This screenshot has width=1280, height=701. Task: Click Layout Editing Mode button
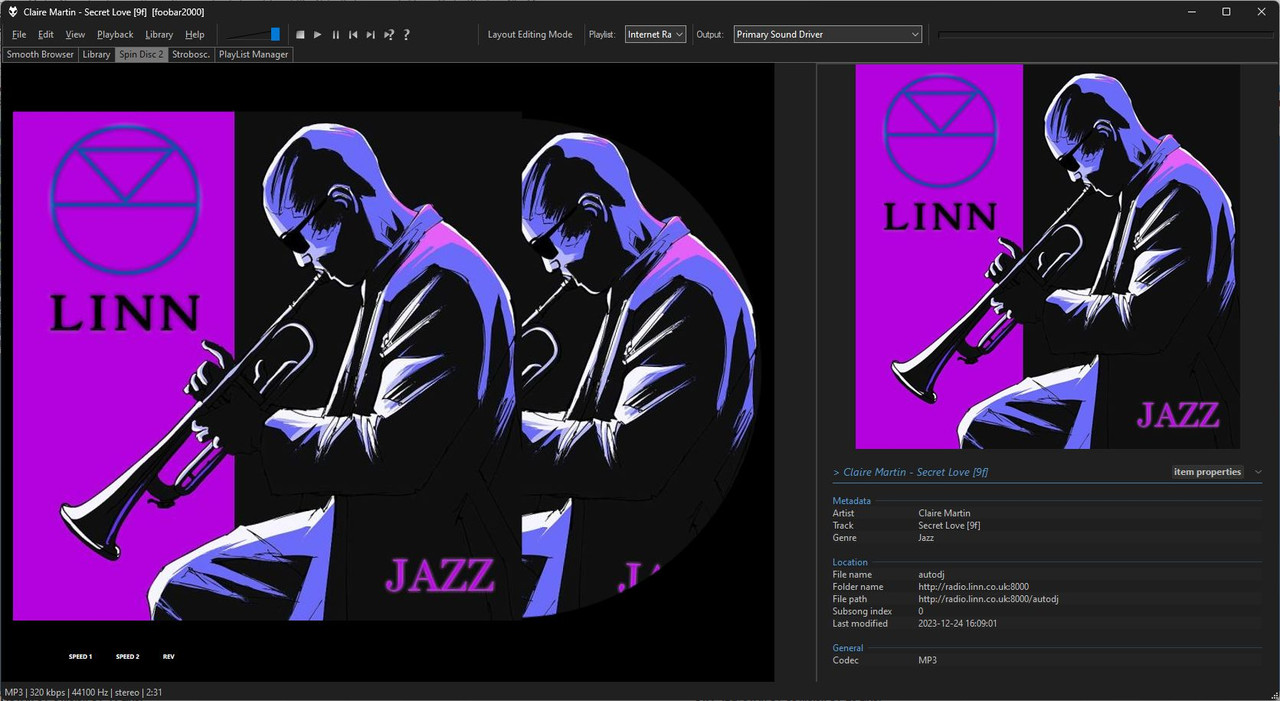click(530, 34)
